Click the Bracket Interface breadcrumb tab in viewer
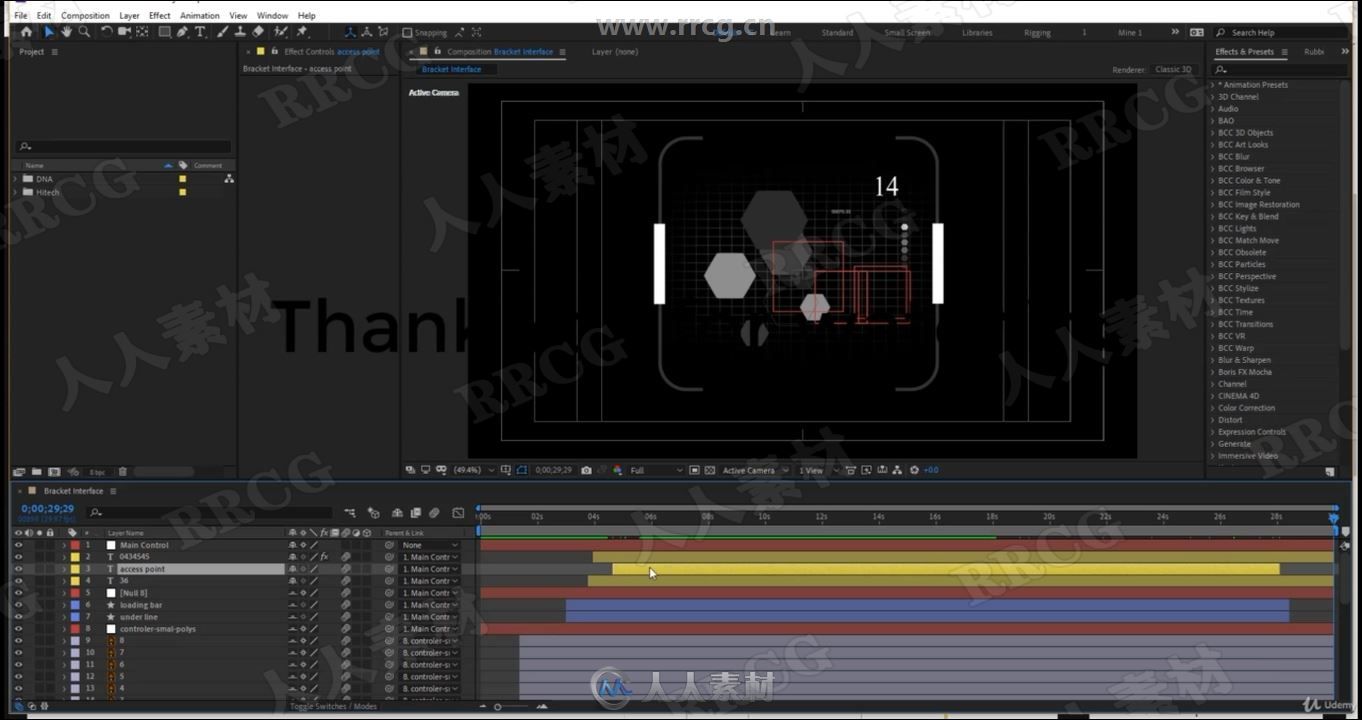 pyautogui.click(x=451, y=69)
